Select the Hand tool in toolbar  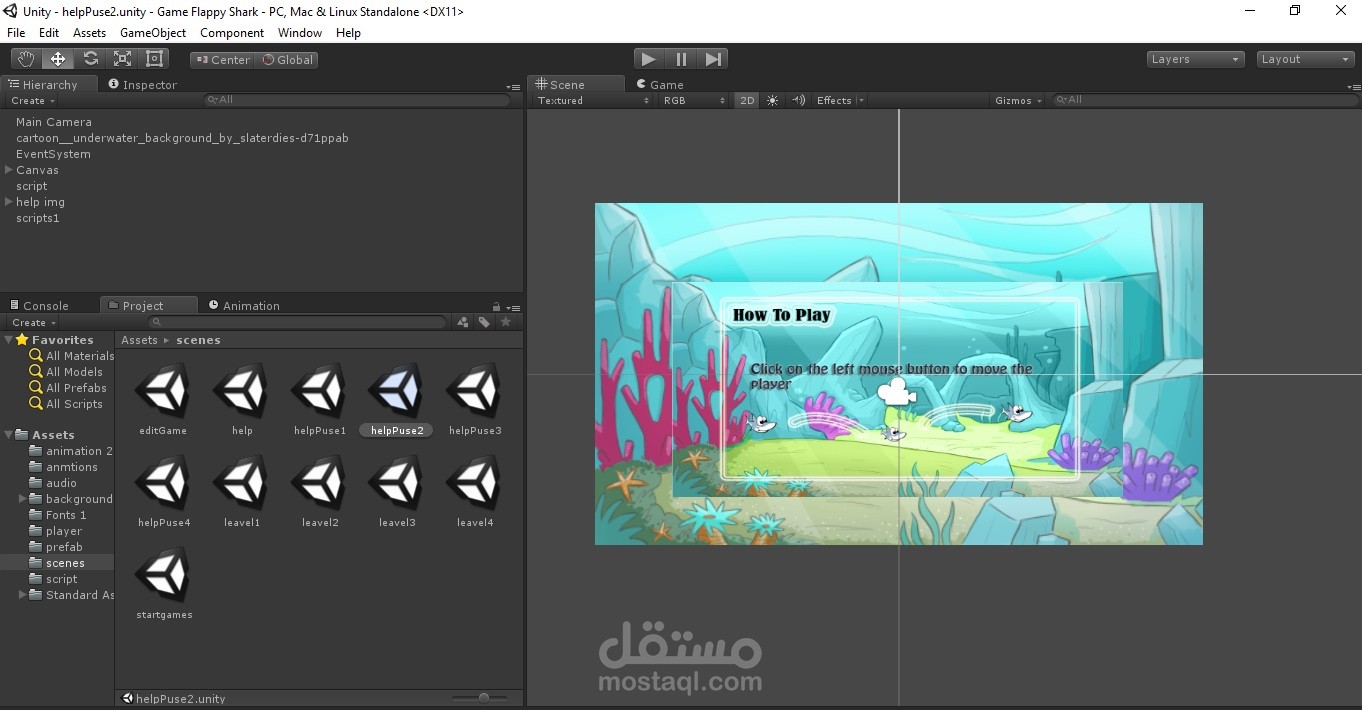(26, 59)
